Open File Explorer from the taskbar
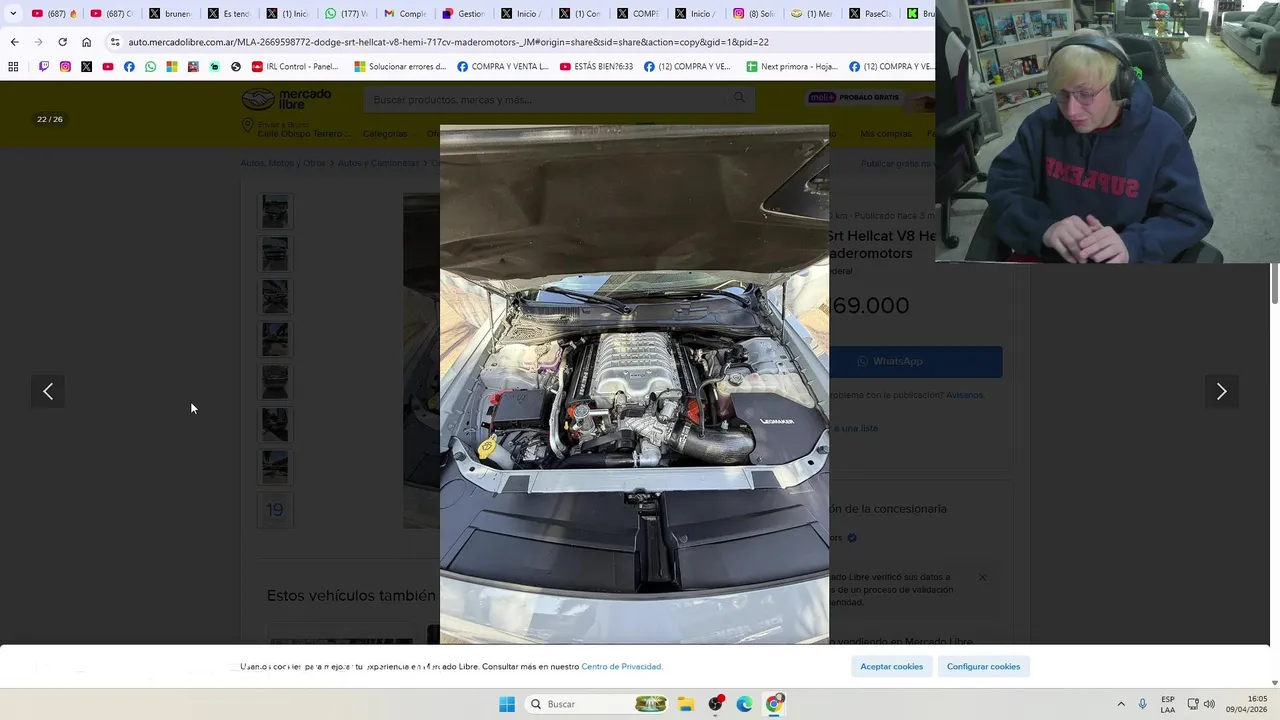Viewport: 1280px width, 720px height. pyautogui.click(x=686, y=704)
